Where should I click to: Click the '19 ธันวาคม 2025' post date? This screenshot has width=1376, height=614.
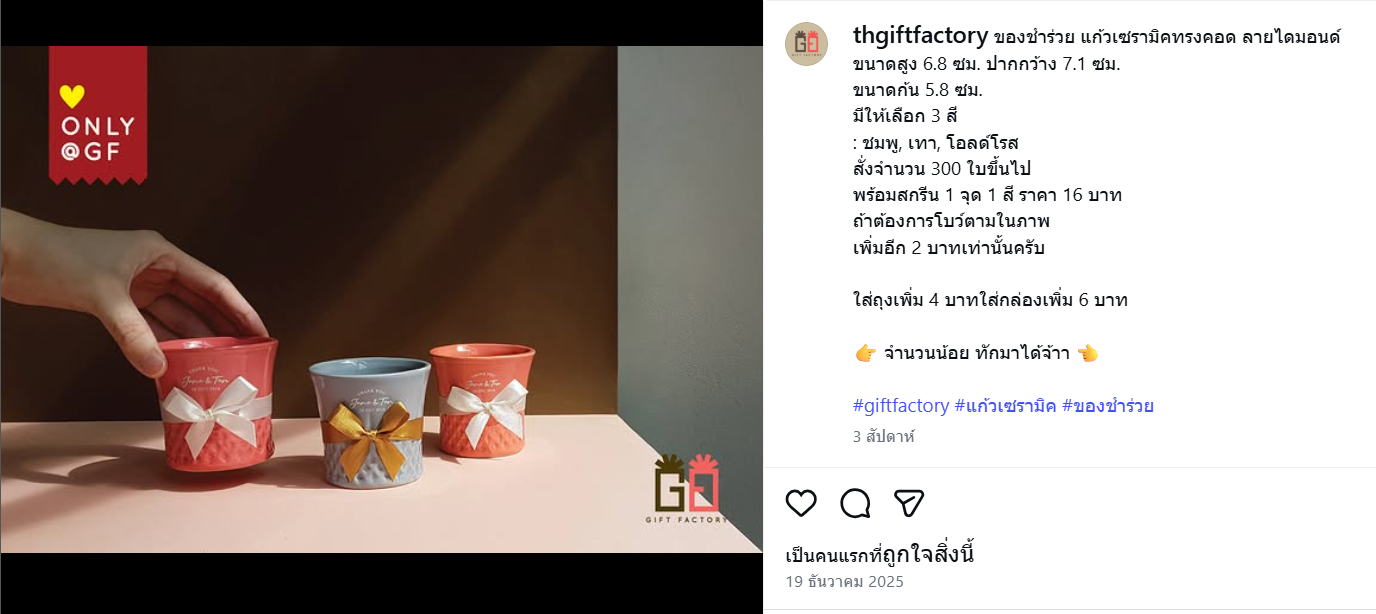[844, 582]
